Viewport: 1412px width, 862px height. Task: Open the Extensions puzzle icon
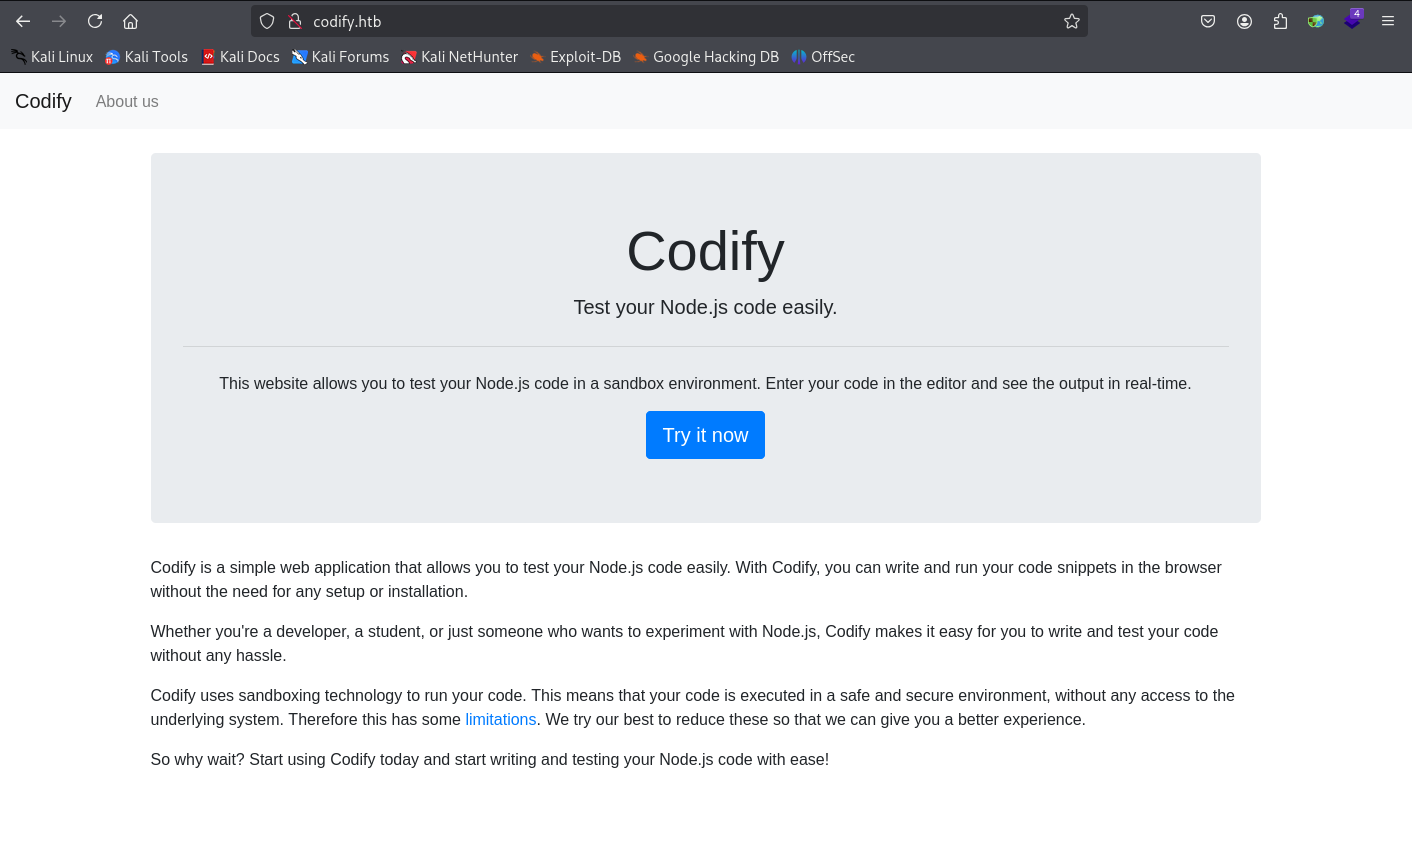pyautogui.click(x=1280, y=21)
